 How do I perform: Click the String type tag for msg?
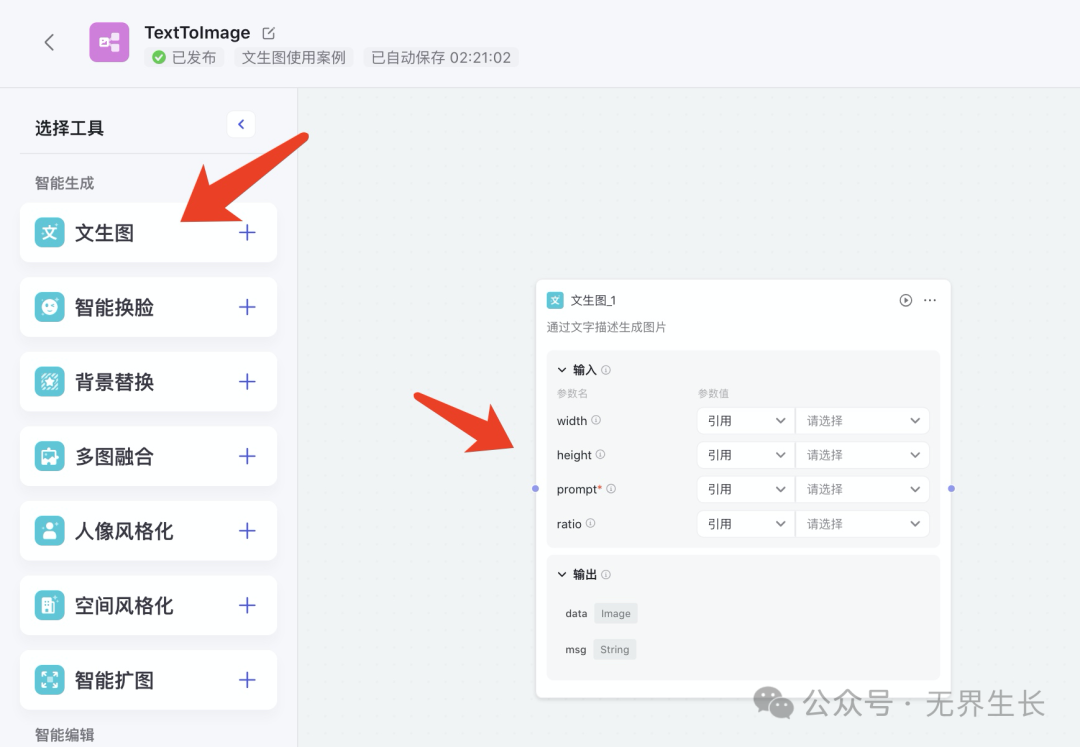point(614,649)
